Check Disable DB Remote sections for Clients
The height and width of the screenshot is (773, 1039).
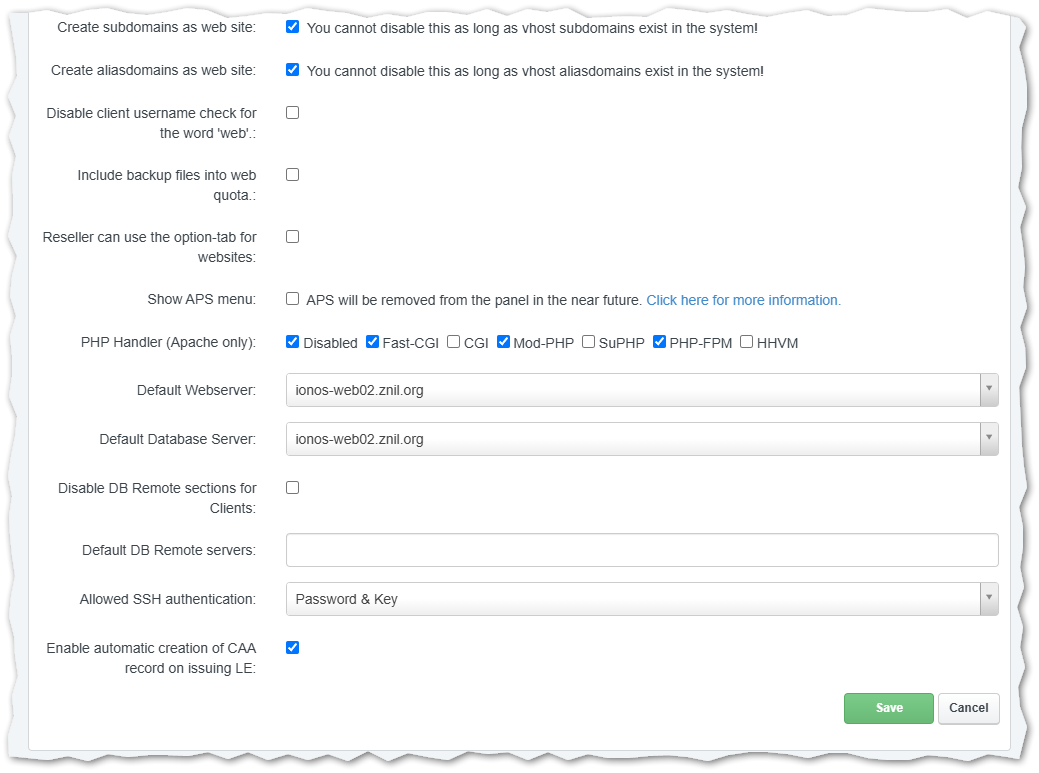[x=292, y=487]
